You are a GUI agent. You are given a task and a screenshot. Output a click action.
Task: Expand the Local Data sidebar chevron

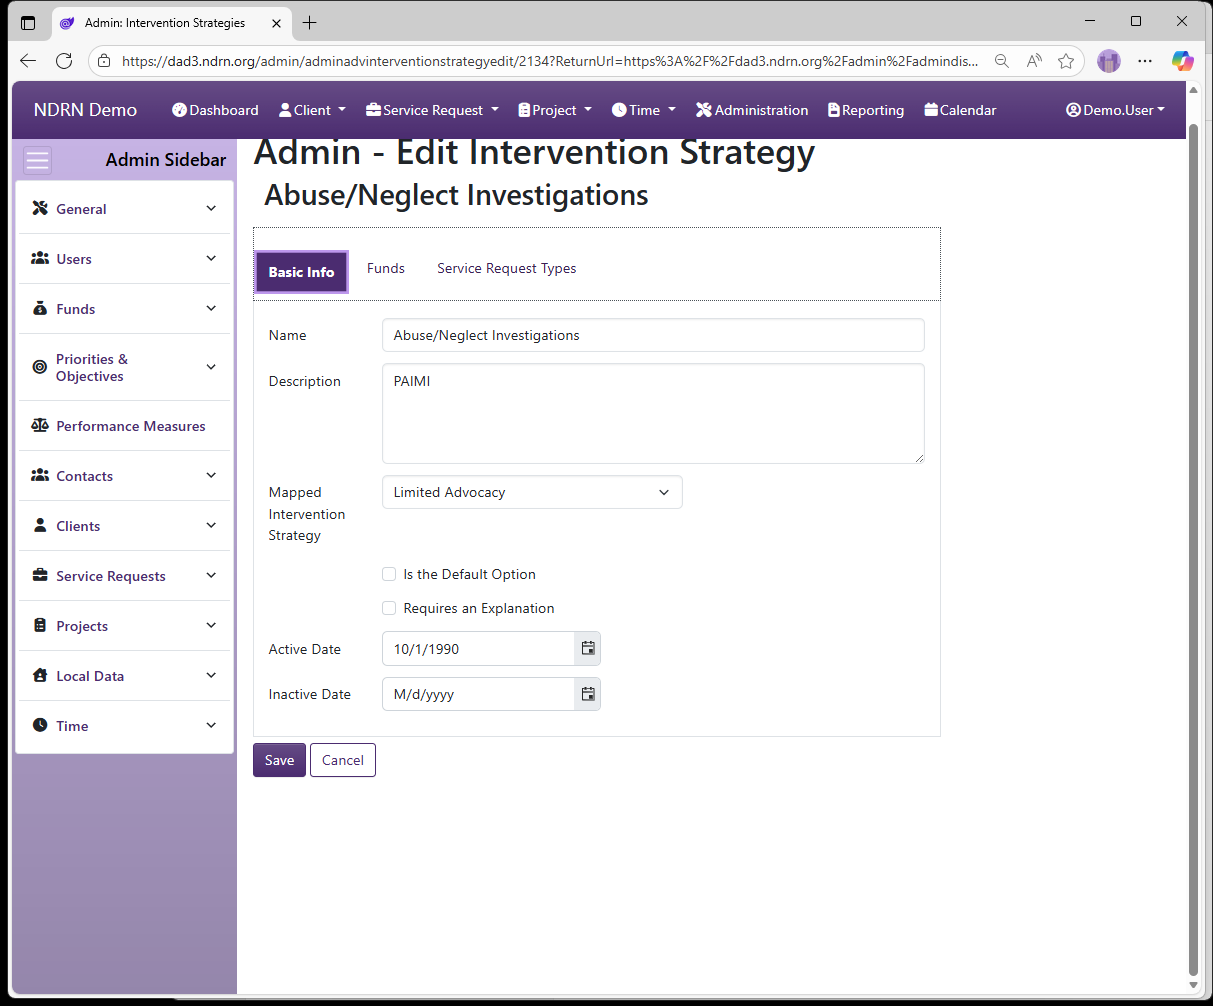click(211, 675)
